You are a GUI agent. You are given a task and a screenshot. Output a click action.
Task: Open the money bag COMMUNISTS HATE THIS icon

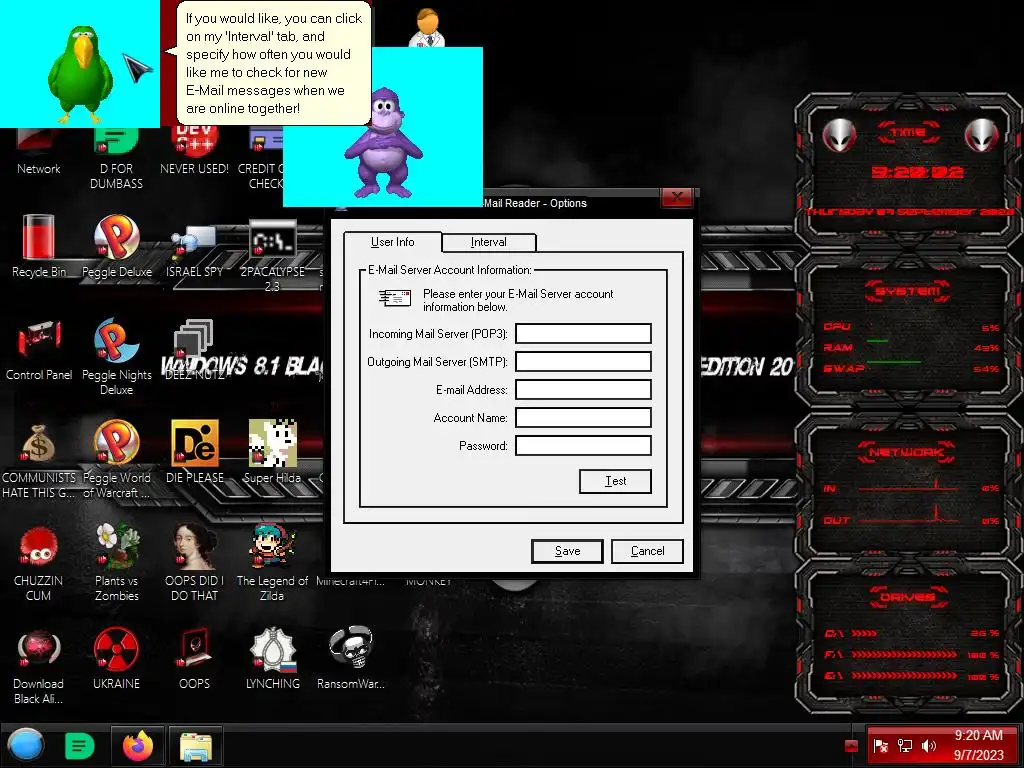[x=39, y=460]
